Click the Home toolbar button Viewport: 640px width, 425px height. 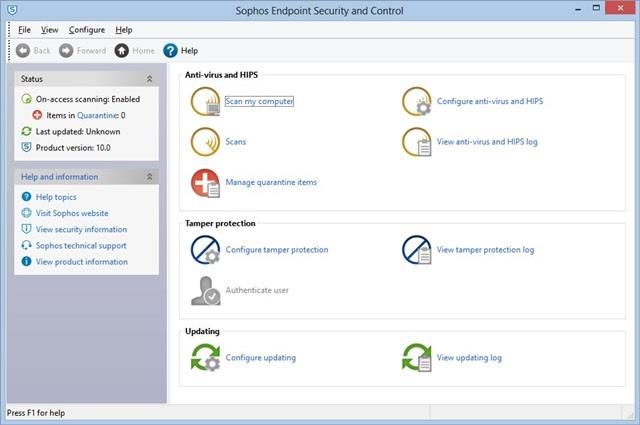pyautogui.click(x=134, y=51)
